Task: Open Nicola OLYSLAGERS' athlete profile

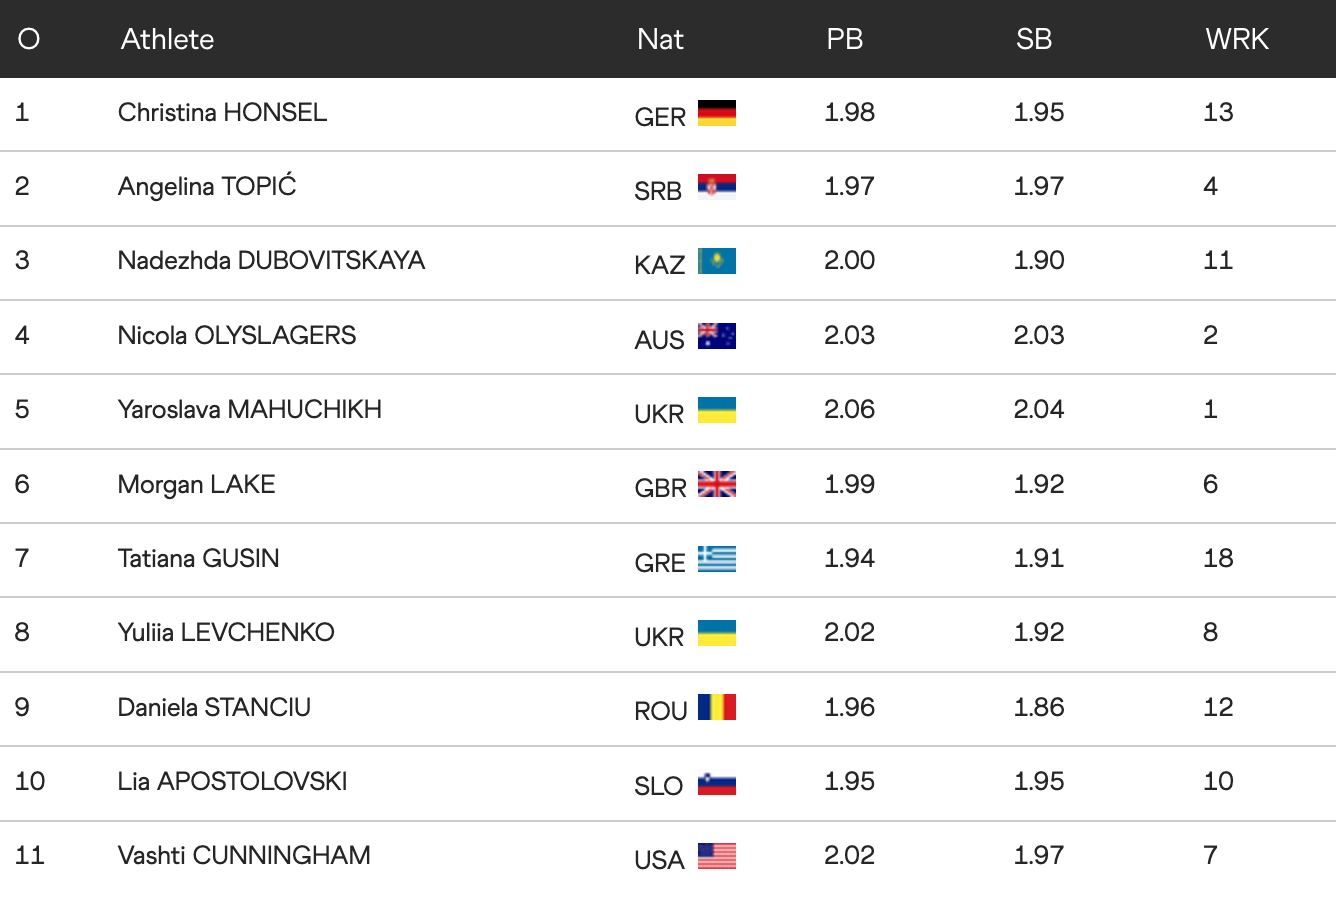Action: click(236, 335)
